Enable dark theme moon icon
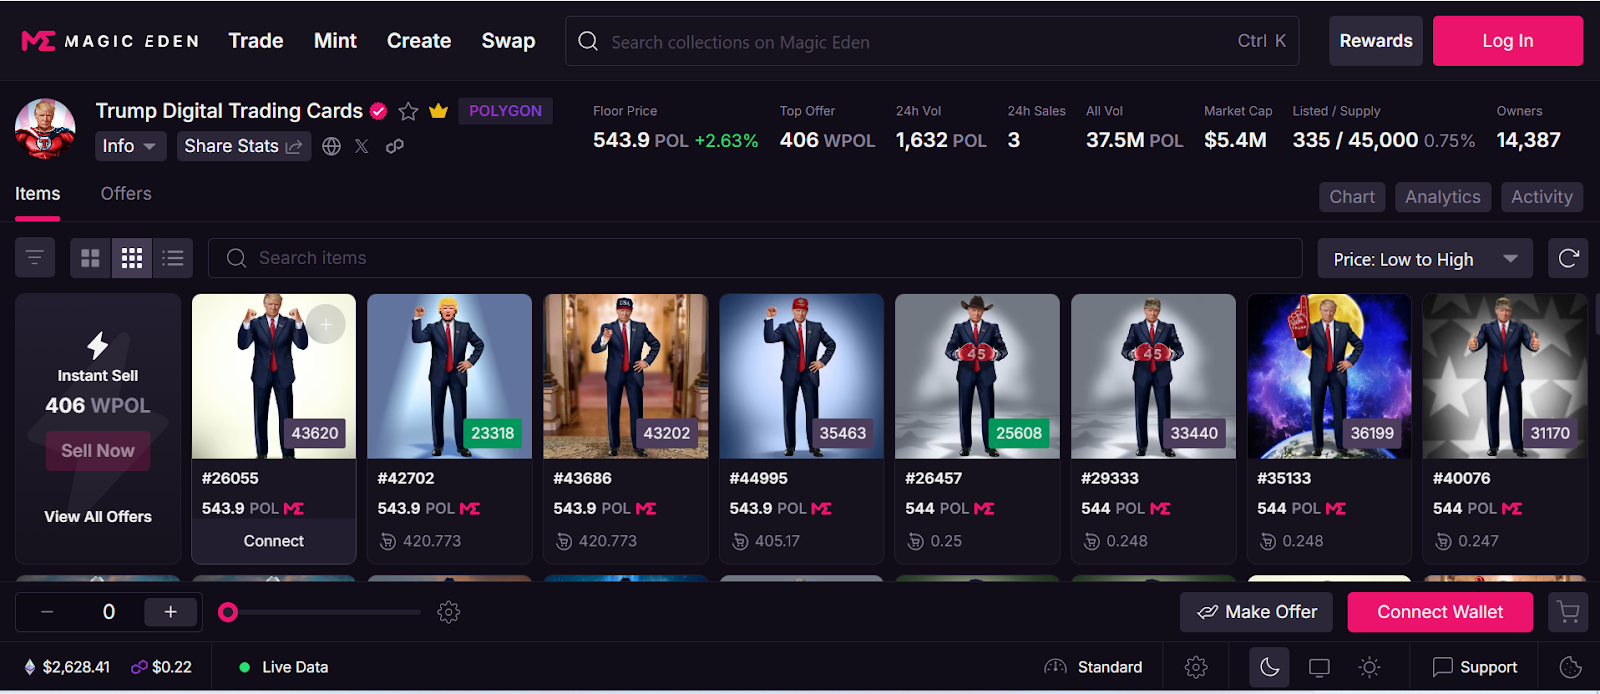The image size is (1600, 694). tap(1269, 667)
